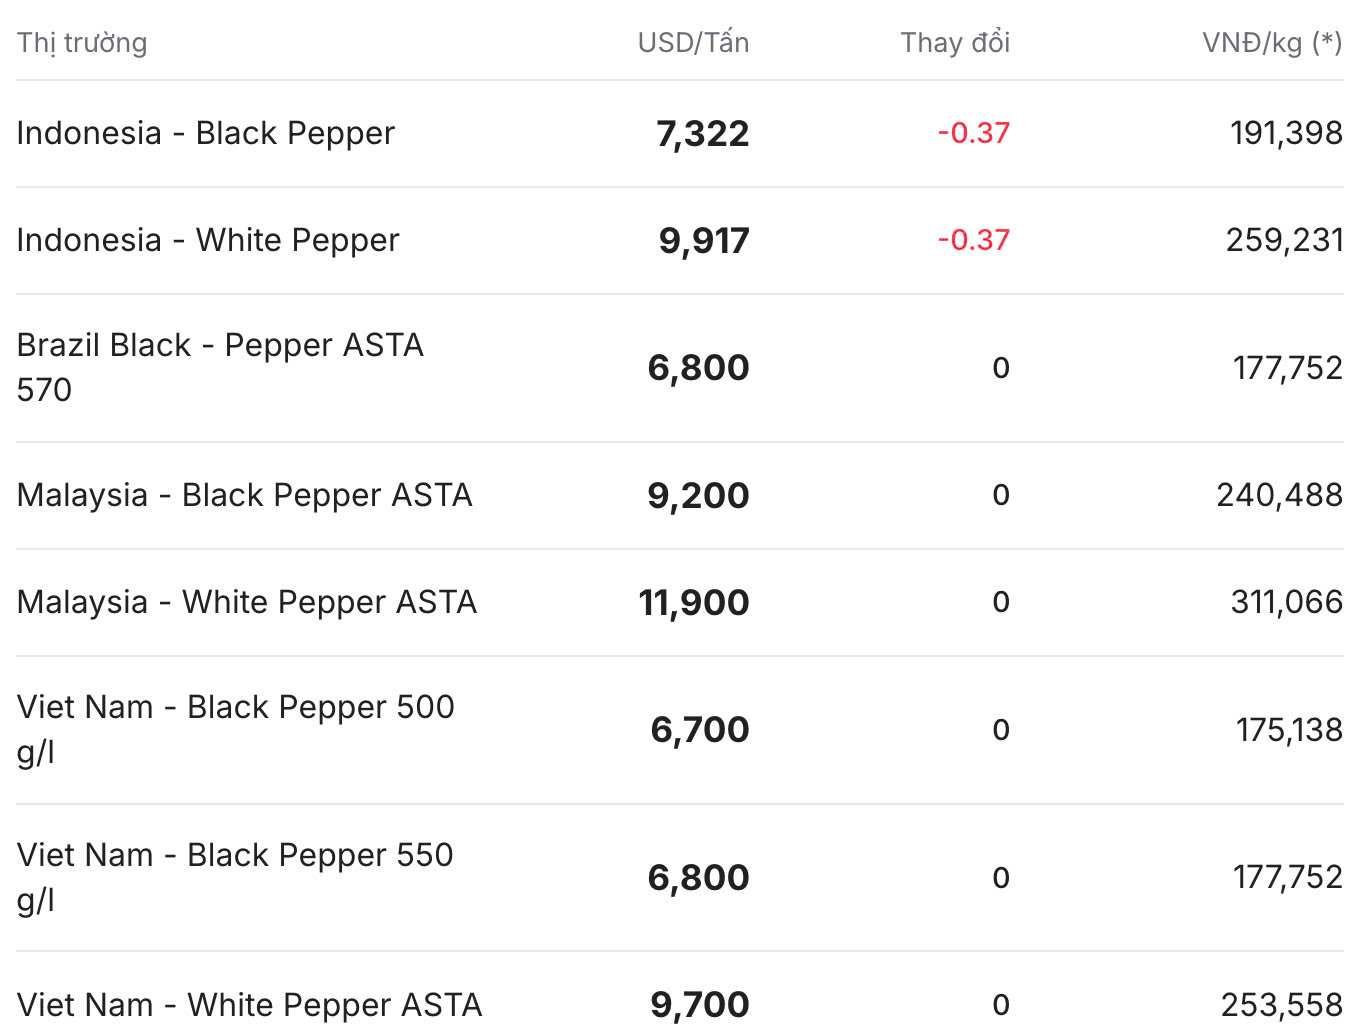
Task: Click the red -0.37 change for Black Pepper
Action: pos(974,133)
